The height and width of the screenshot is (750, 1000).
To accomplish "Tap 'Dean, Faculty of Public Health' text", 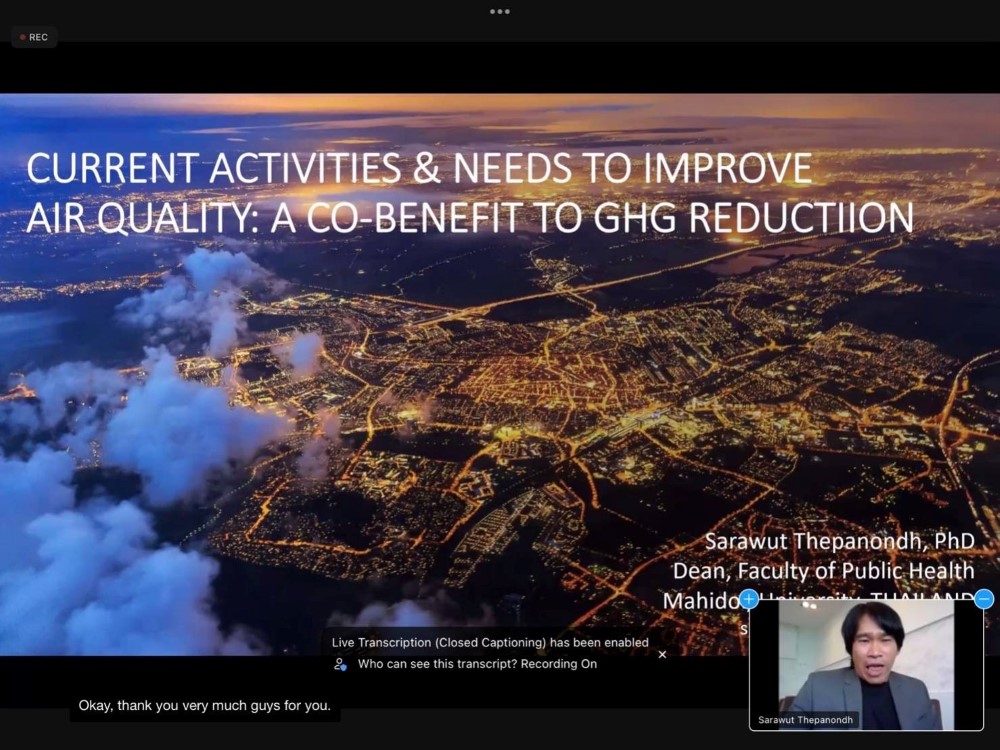I will pos(823,570).
